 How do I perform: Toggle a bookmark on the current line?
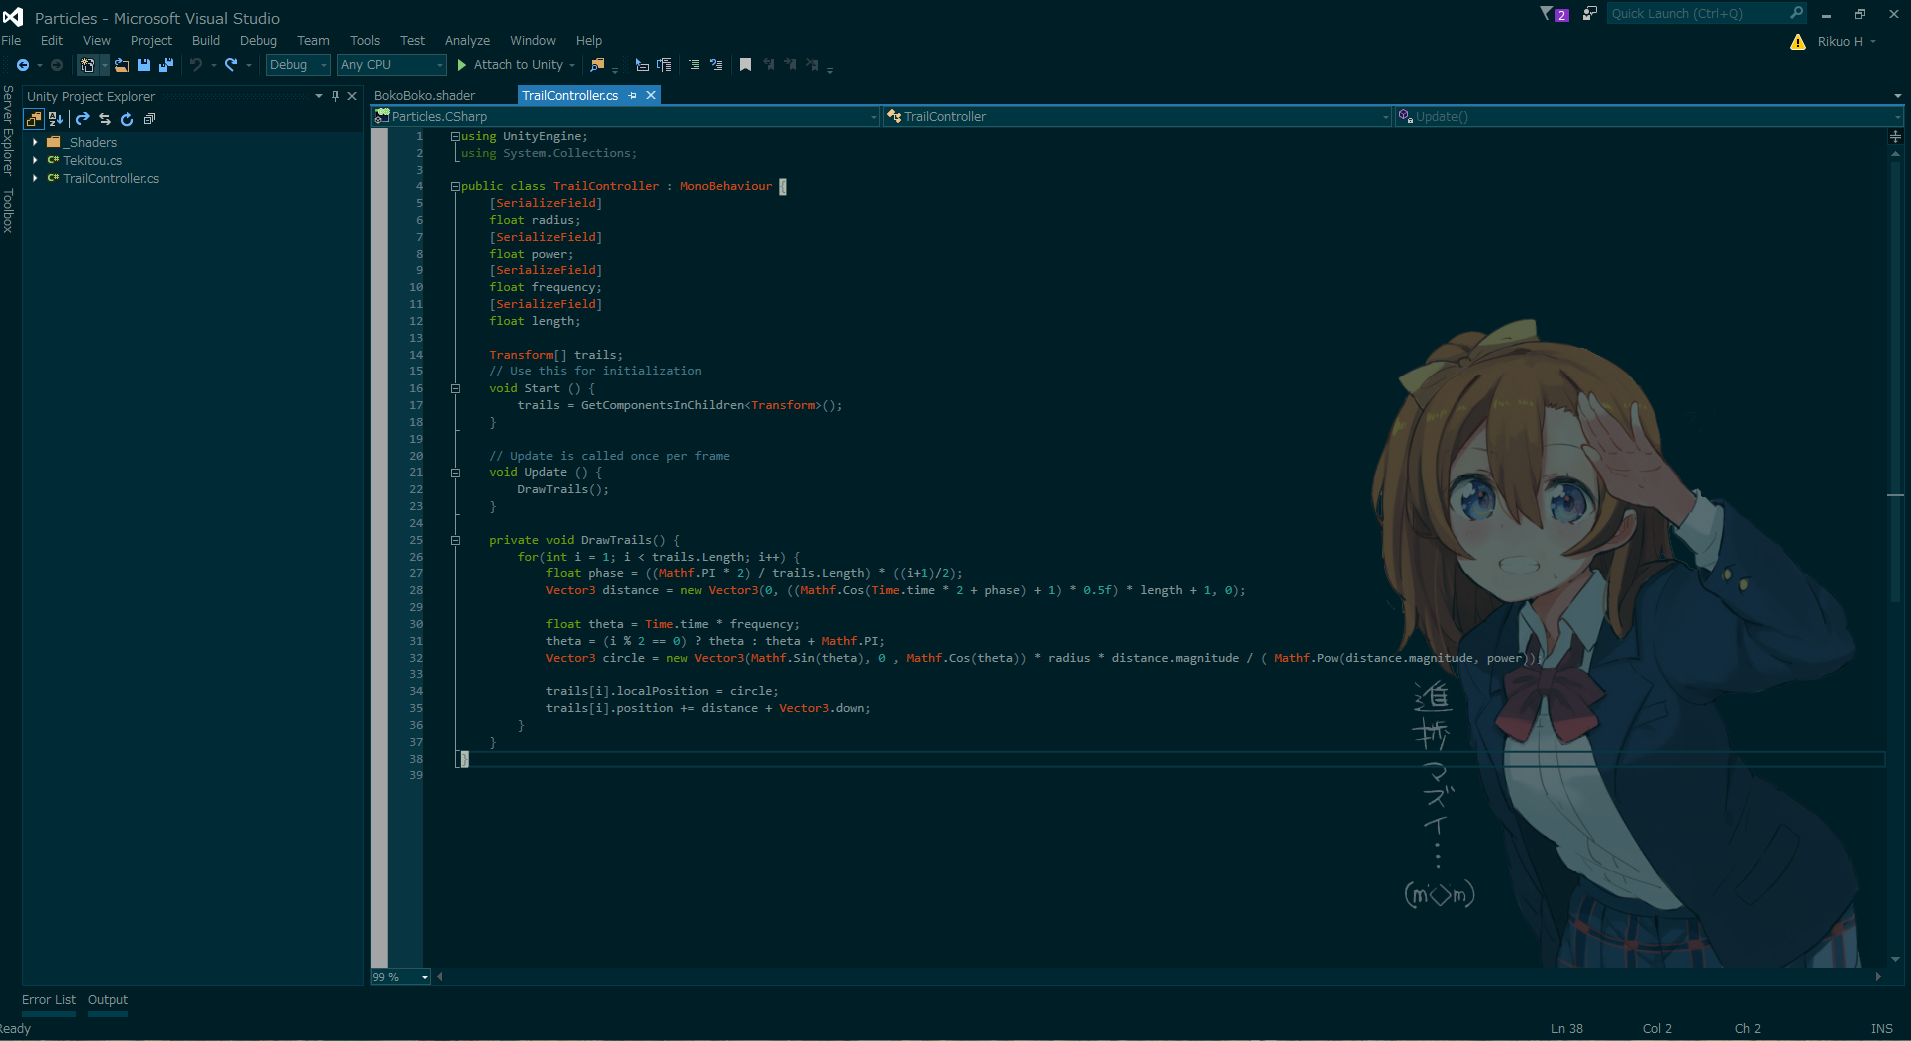coord(746,64)
